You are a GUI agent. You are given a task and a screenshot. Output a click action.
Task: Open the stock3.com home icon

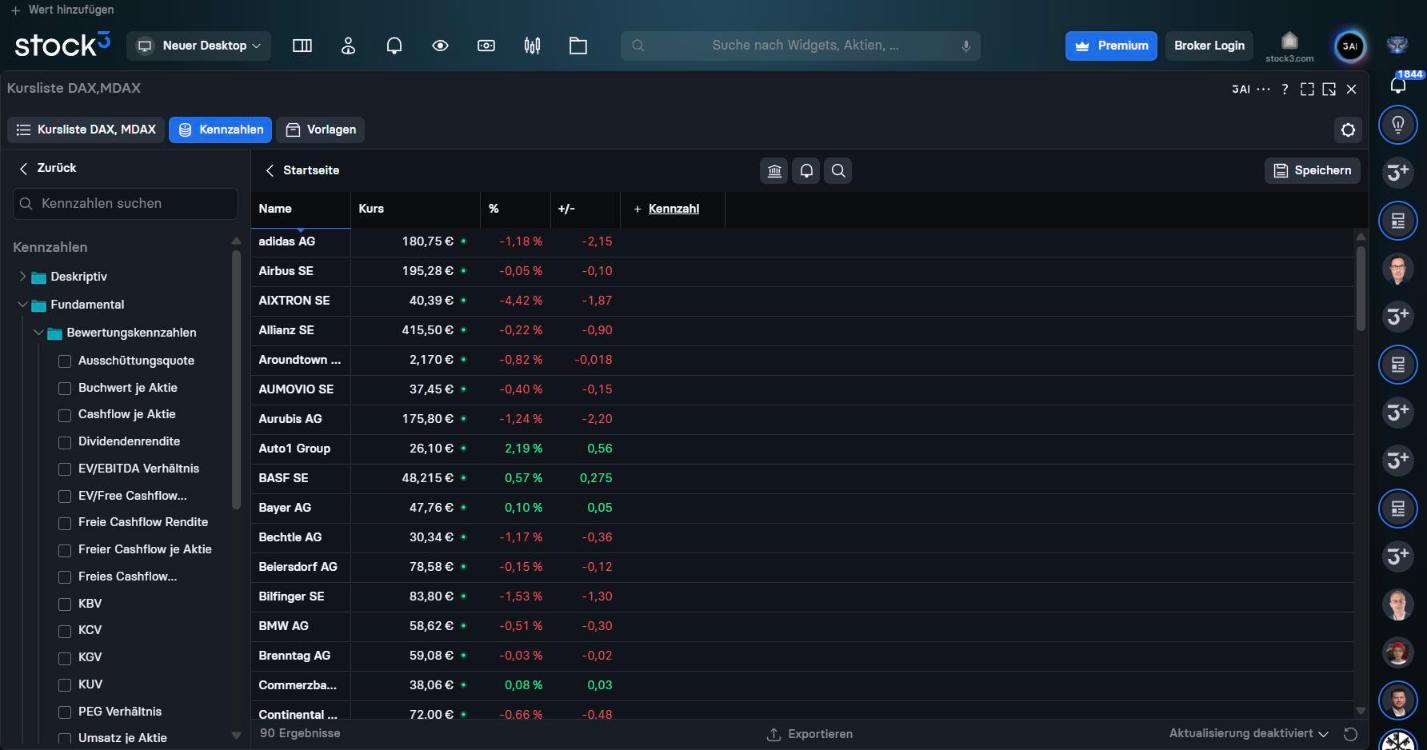coord(1289,45)
